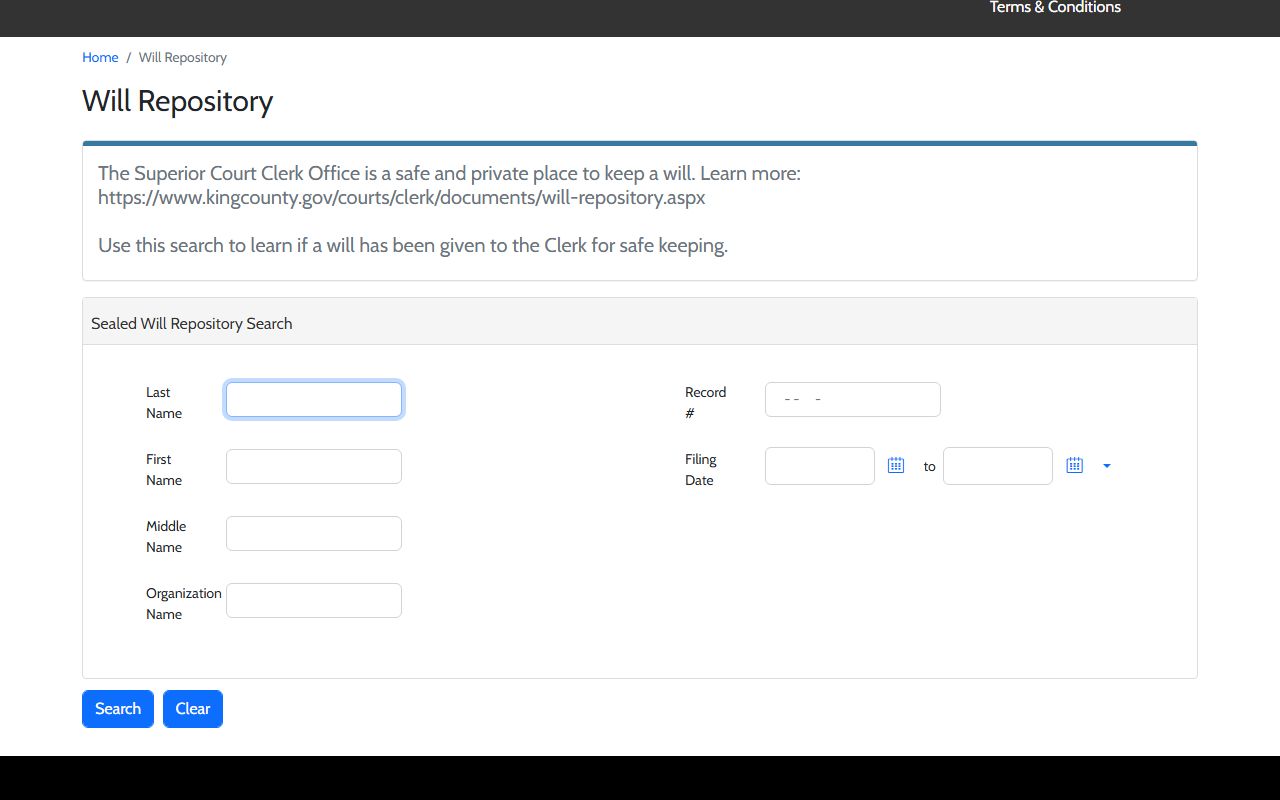Viewport: 1280px width, 800px height.
Task: Click the Organization Name label
Action: (184, 604)
